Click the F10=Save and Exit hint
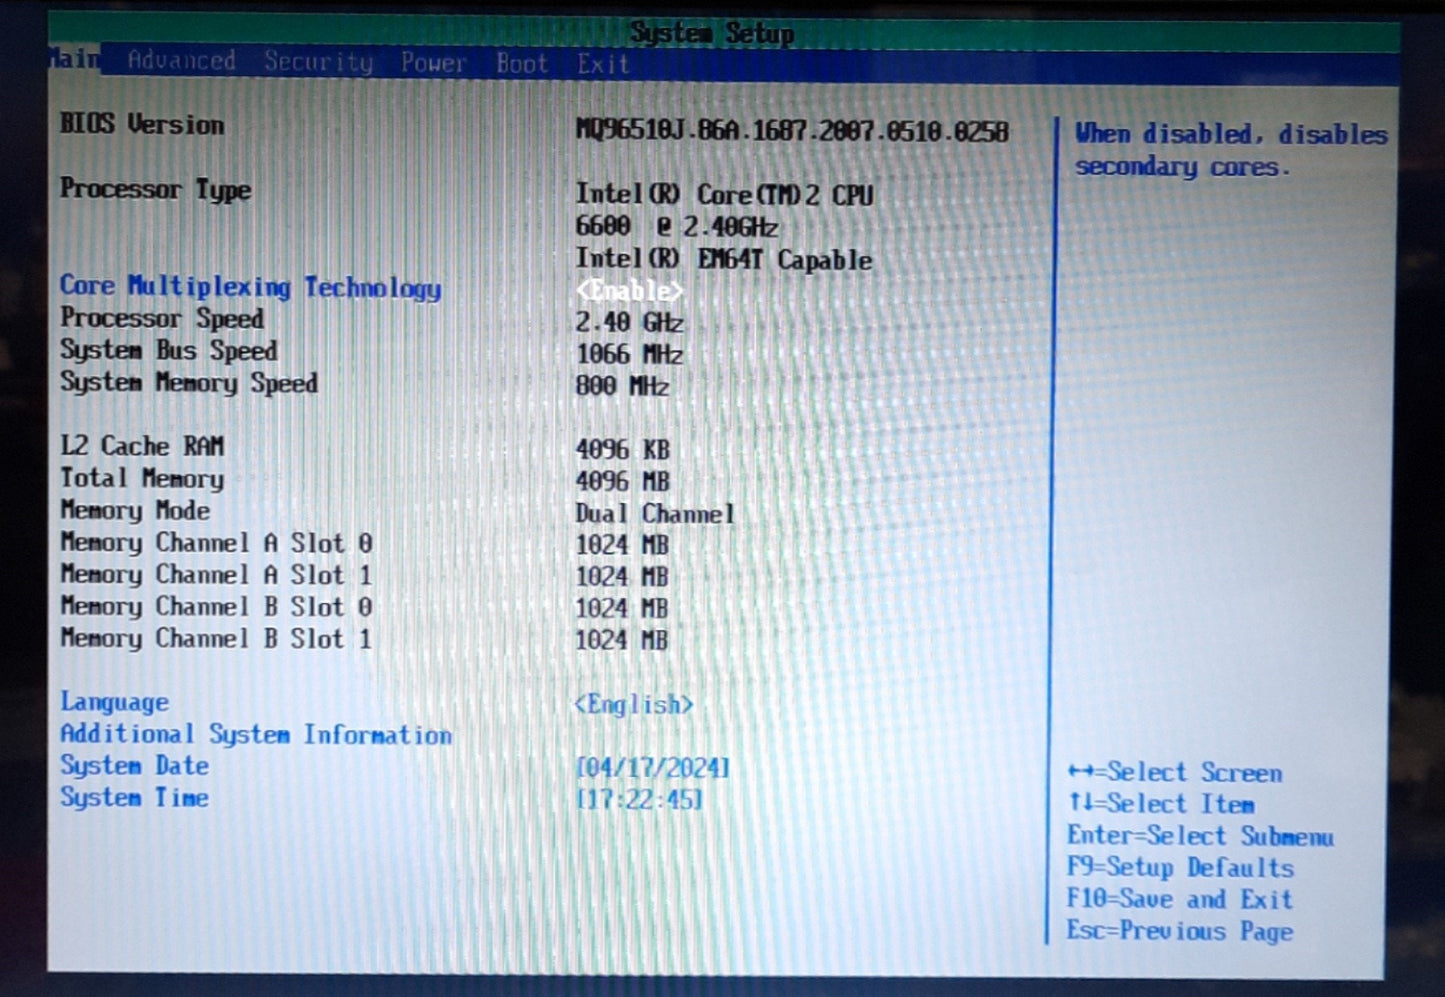Image resolution: width=1445 pixels, height=997 pixels. [1180, 899]
